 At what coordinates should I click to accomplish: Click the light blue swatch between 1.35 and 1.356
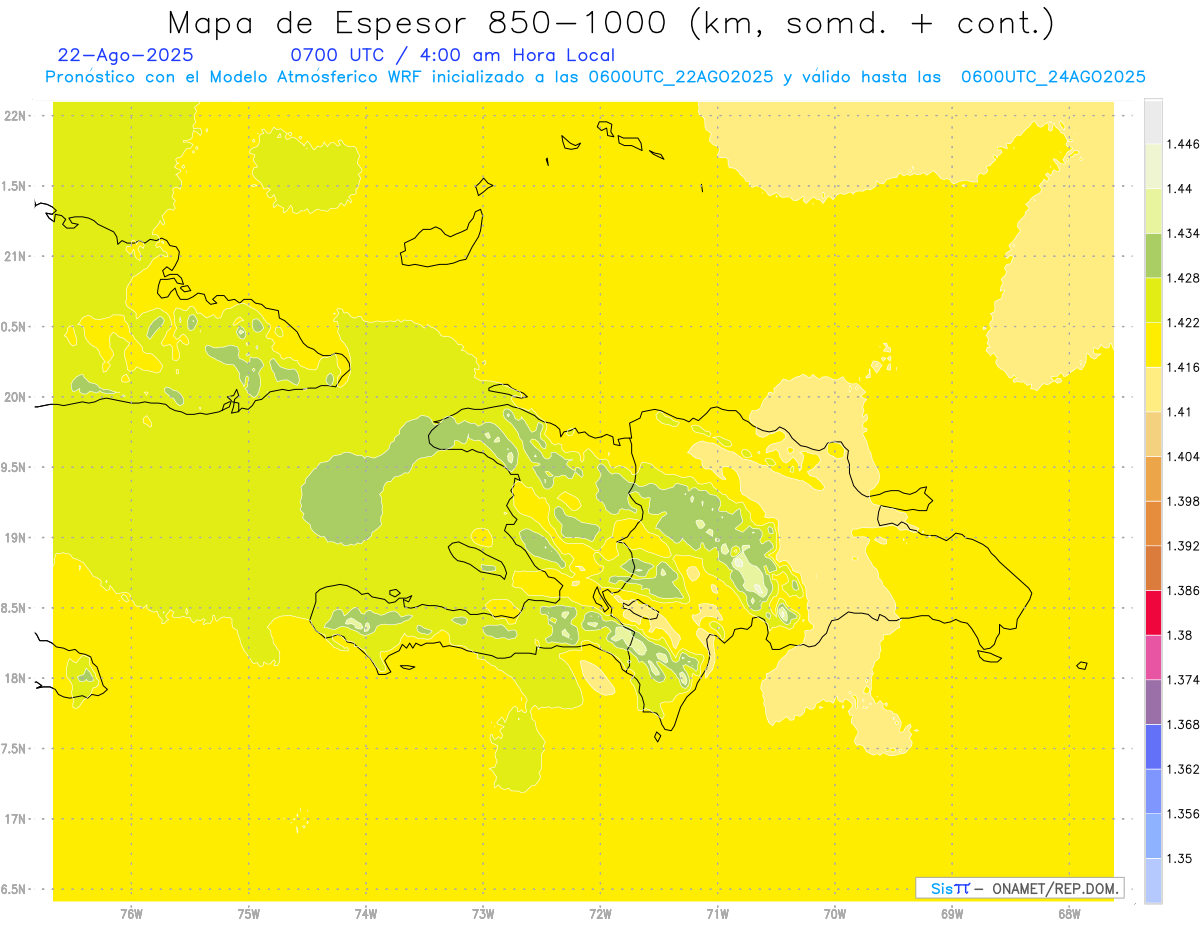(x=1153, y=836)
